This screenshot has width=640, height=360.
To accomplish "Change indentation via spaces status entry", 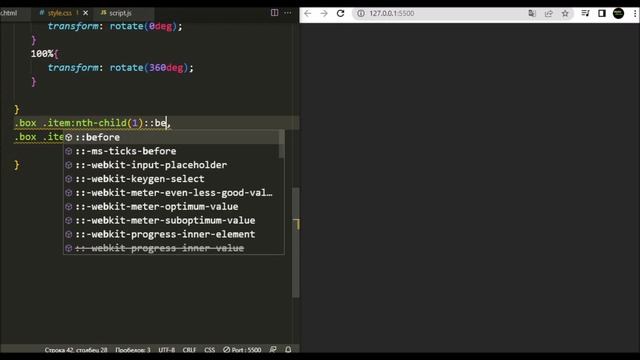I will pos(133,350).
